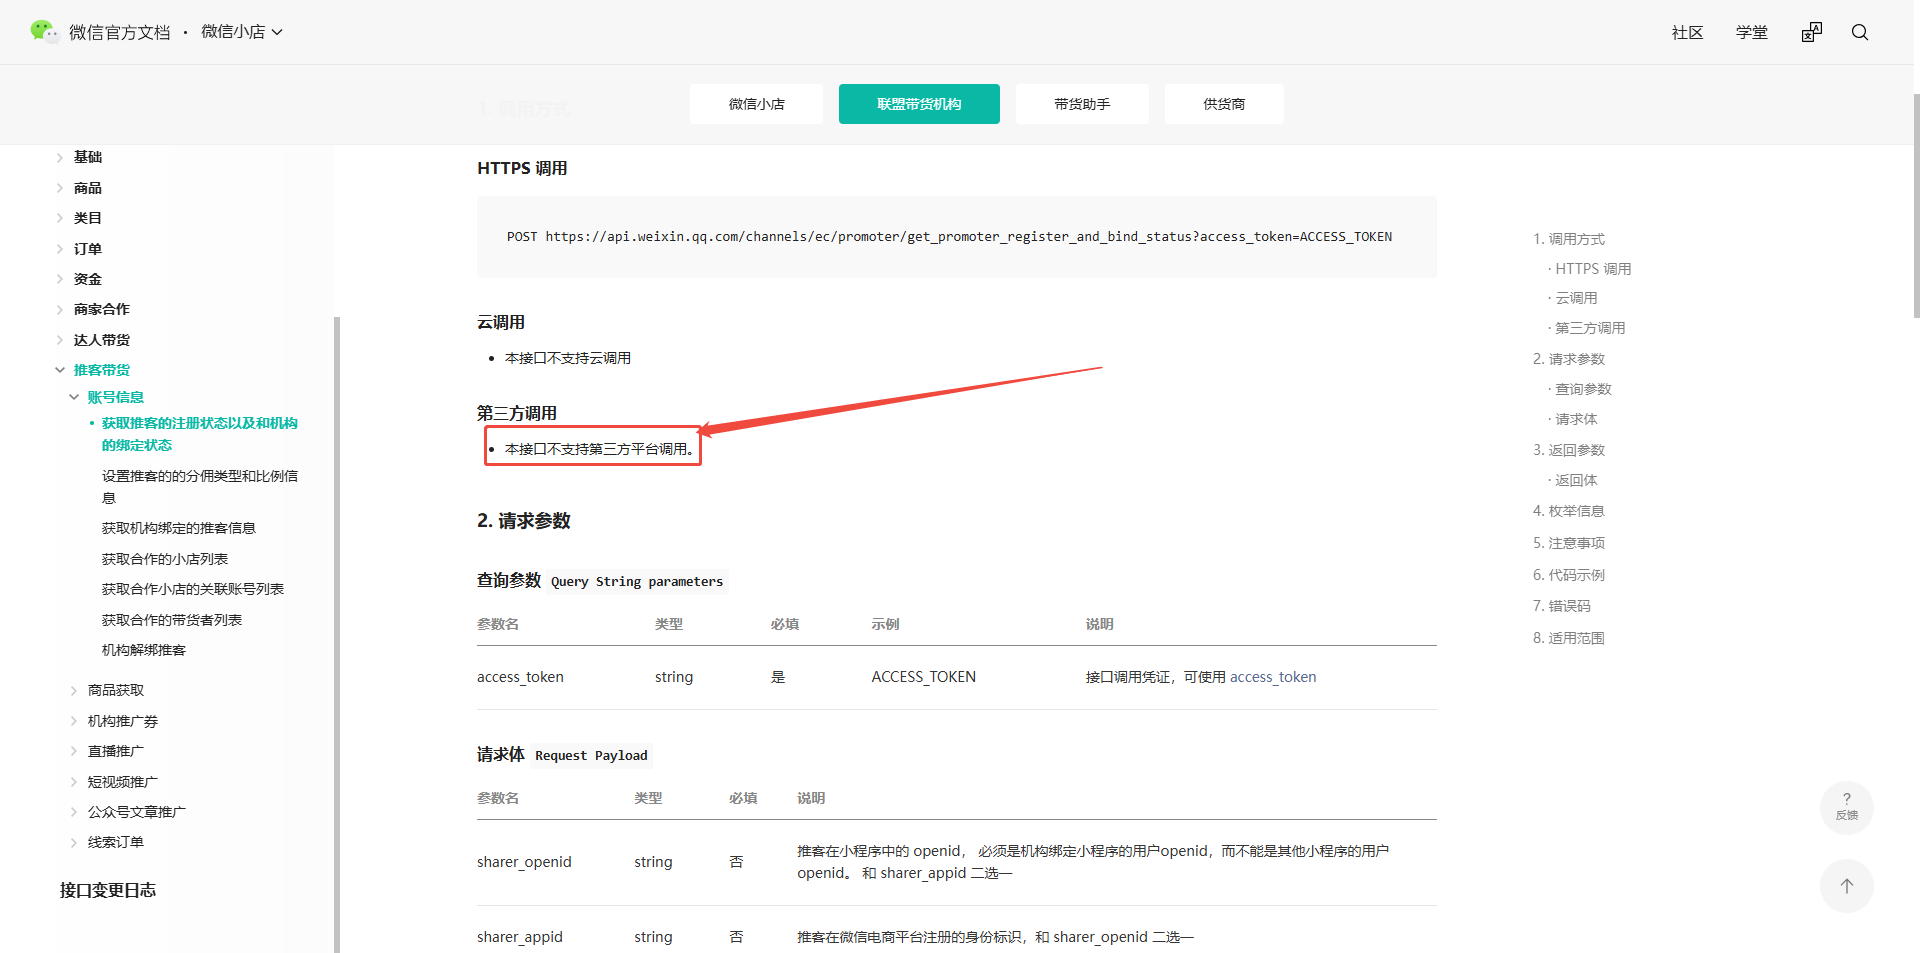Click the sharer_appid parameter name
Screen dimensions: 1920x953
520,937
